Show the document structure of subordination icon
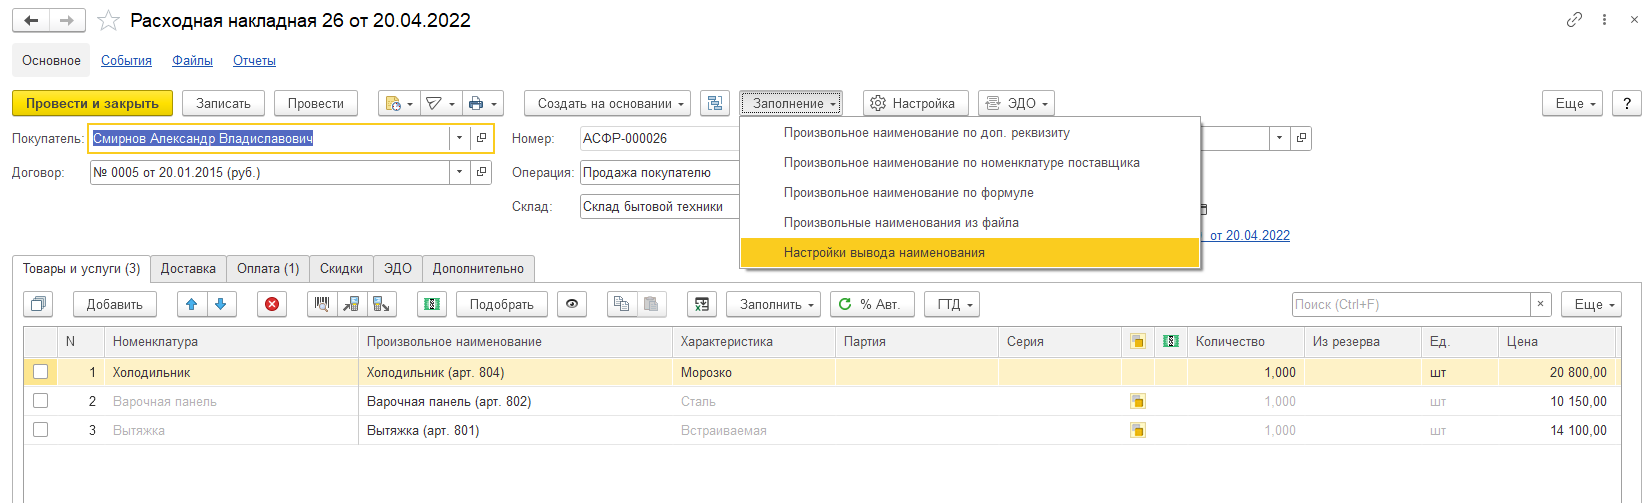Screen dimensions: 1643x503 point(714,103)
